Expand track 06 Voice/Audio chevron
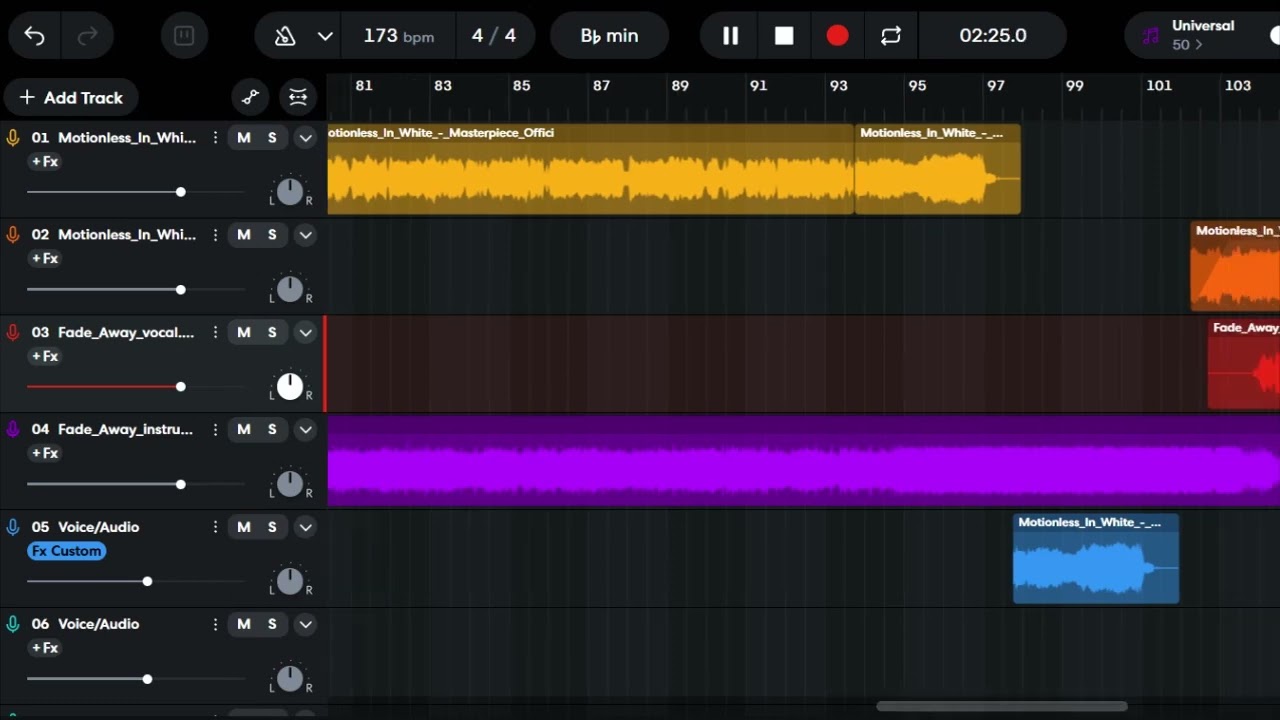The image size is (1280, 720). click(306, 624)
